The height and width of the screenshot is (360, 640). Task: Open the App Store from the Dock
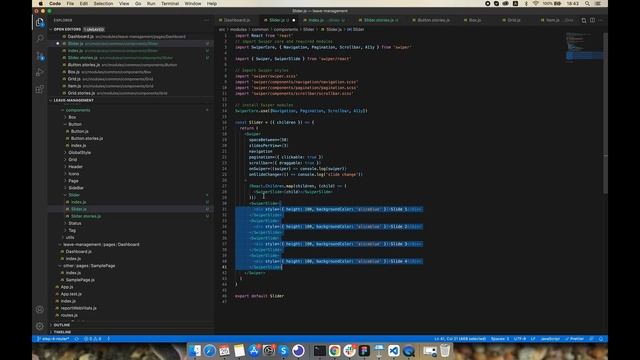point(254,351)
